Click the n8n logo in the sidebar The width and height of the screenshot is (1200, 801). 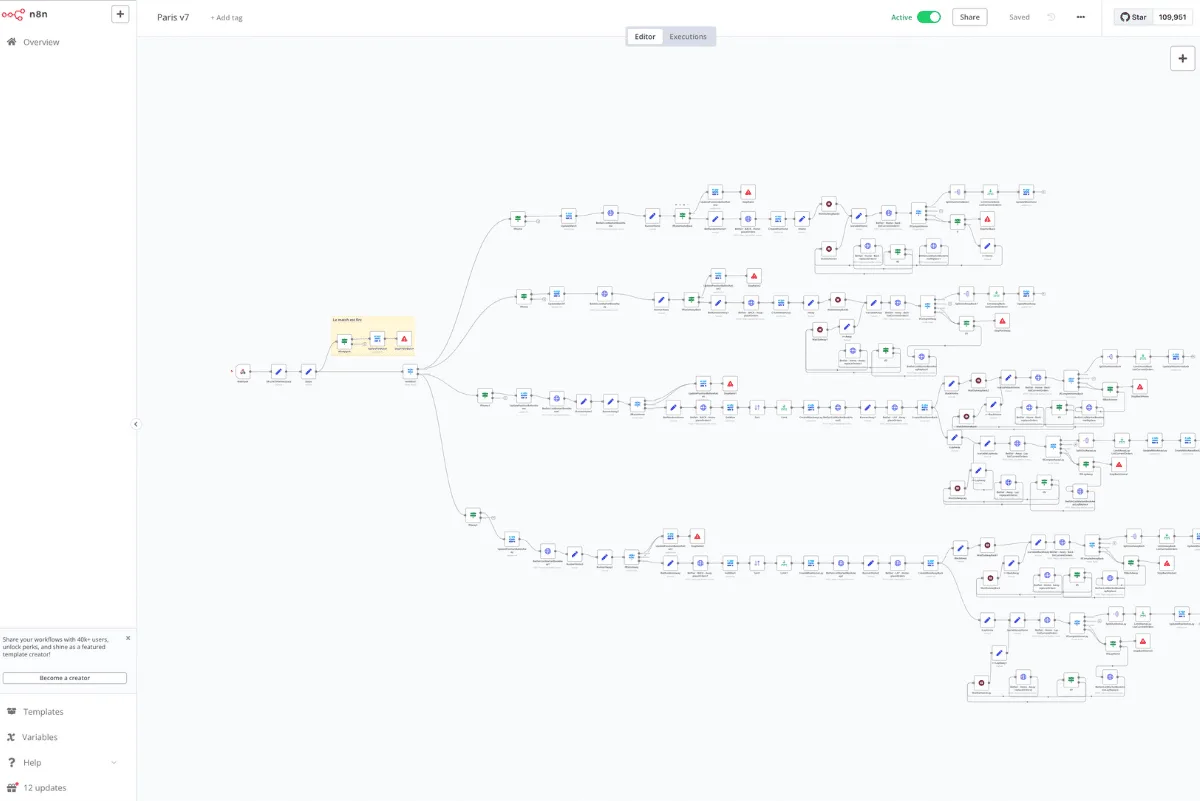coord(25,15)
